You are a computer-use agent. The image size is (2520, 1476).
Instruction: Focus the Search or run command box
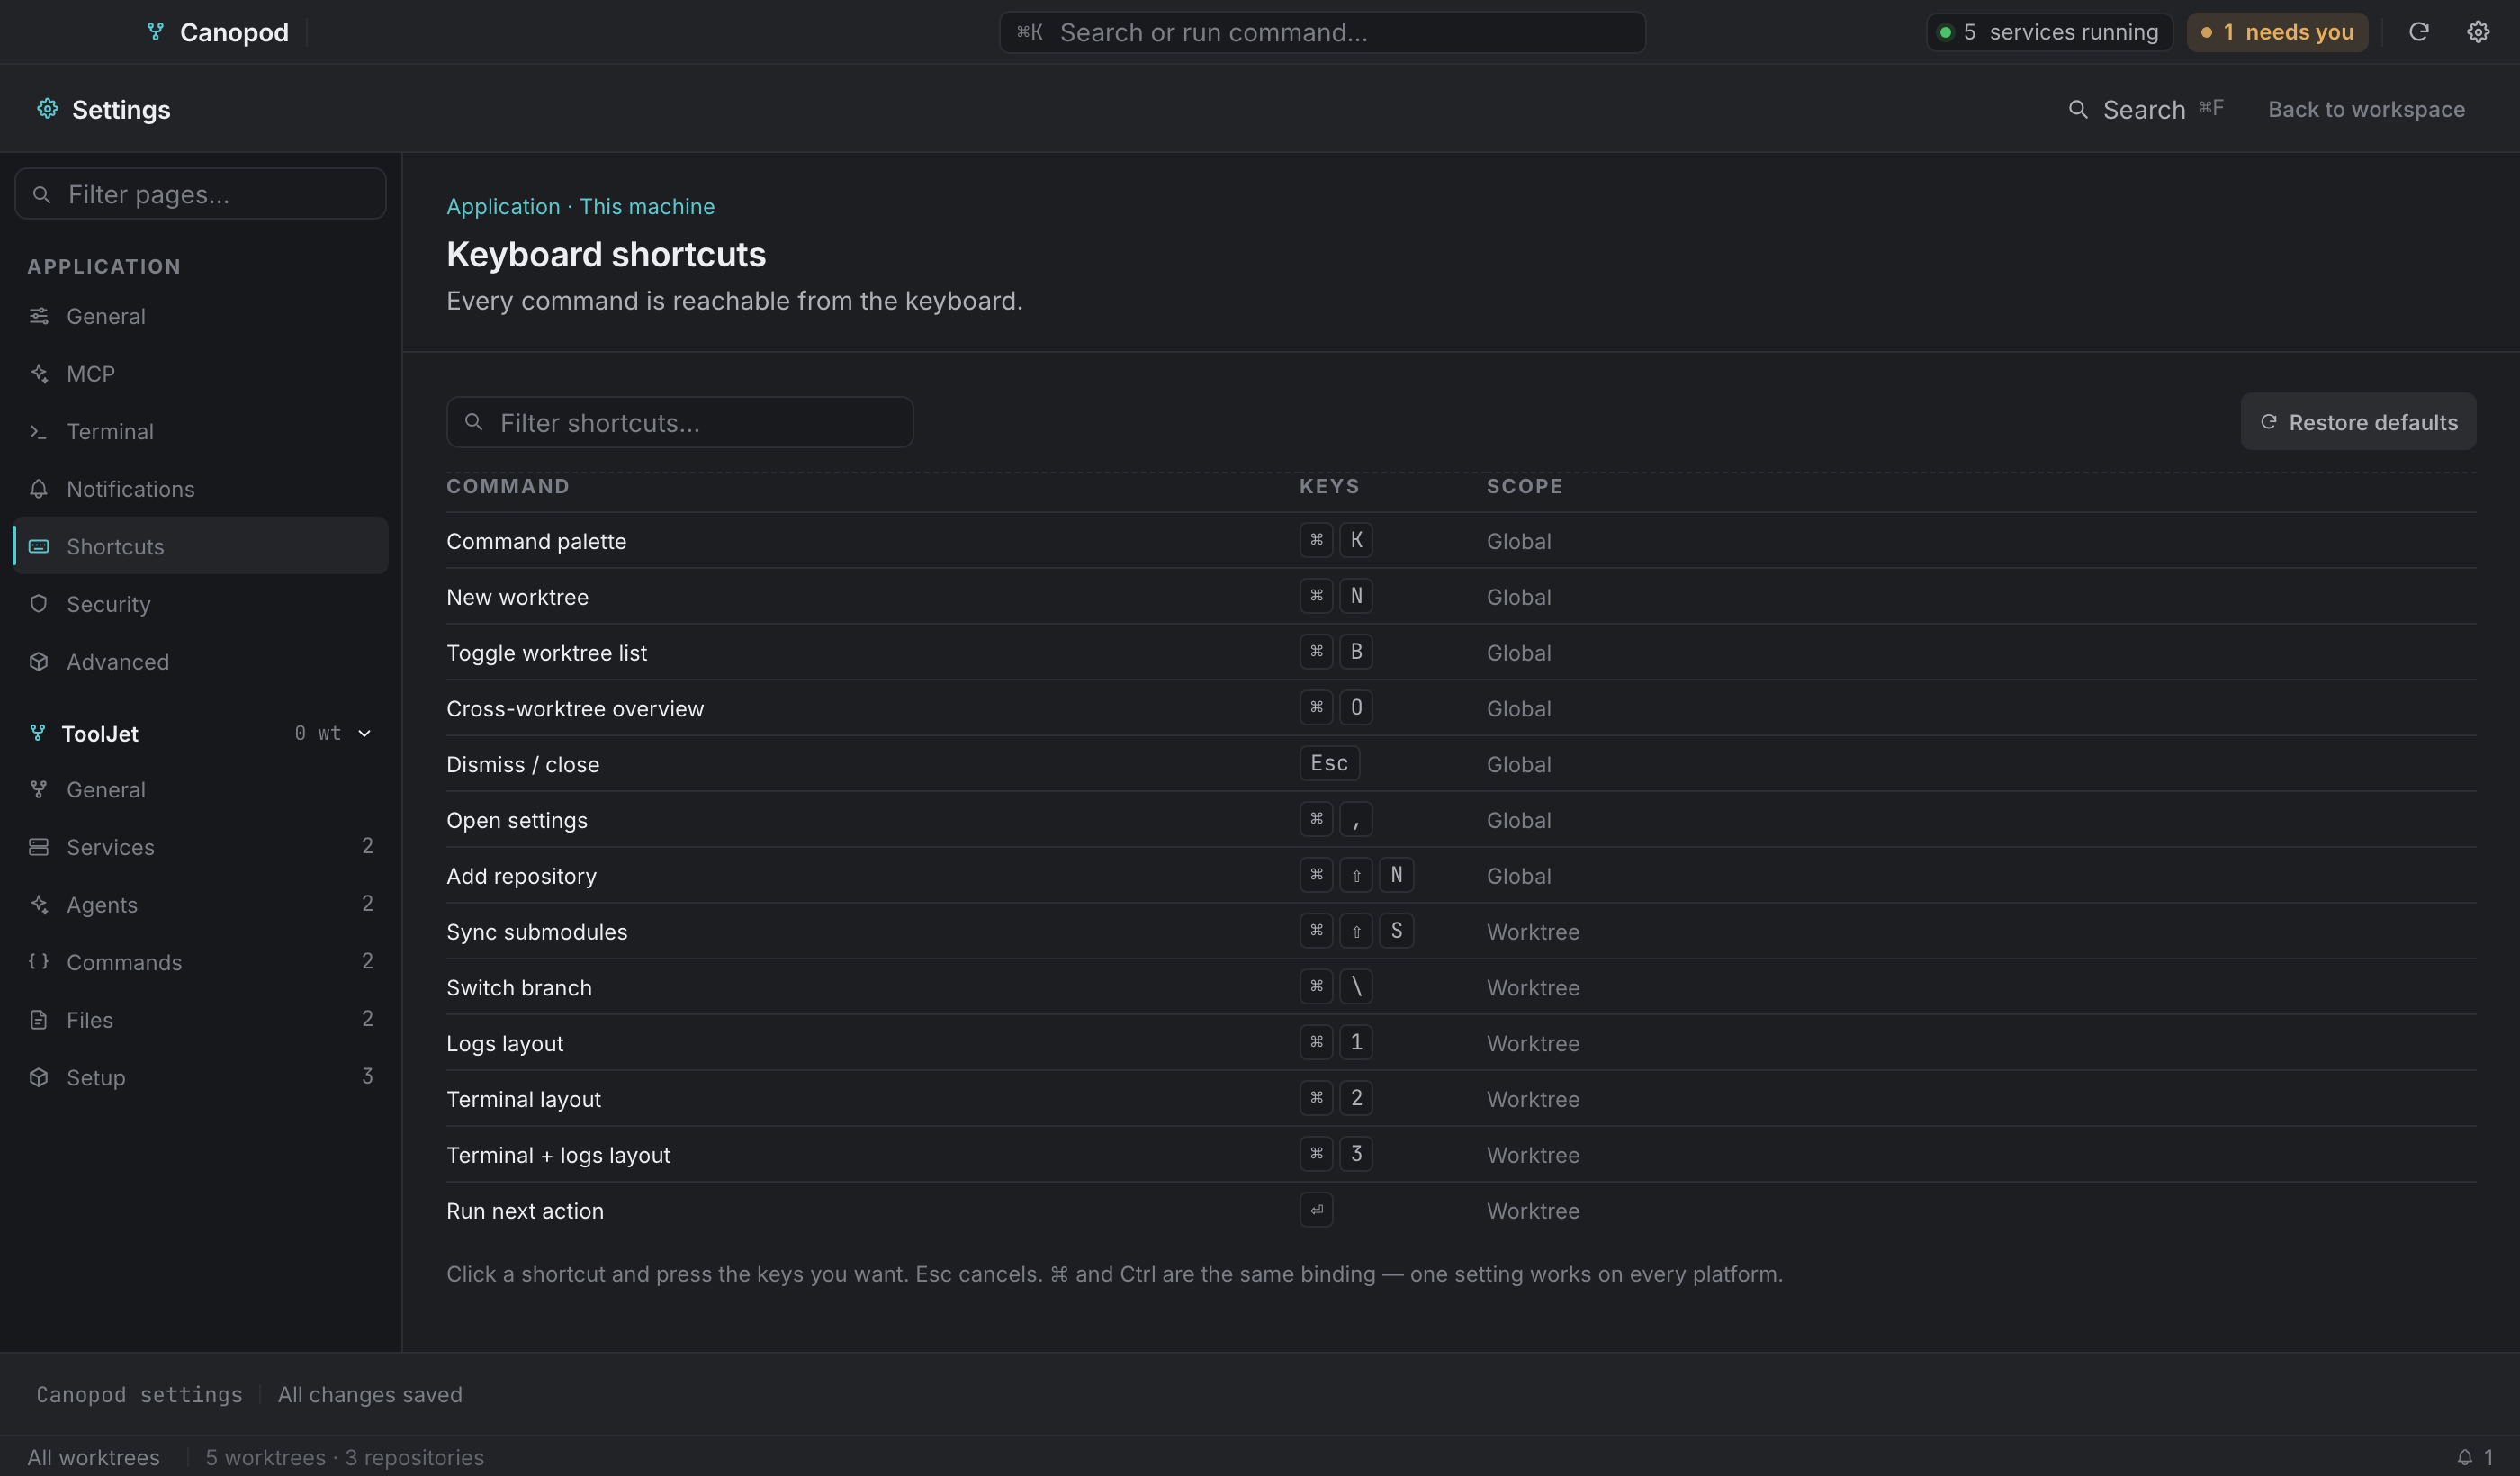[x=1322, y=32]
